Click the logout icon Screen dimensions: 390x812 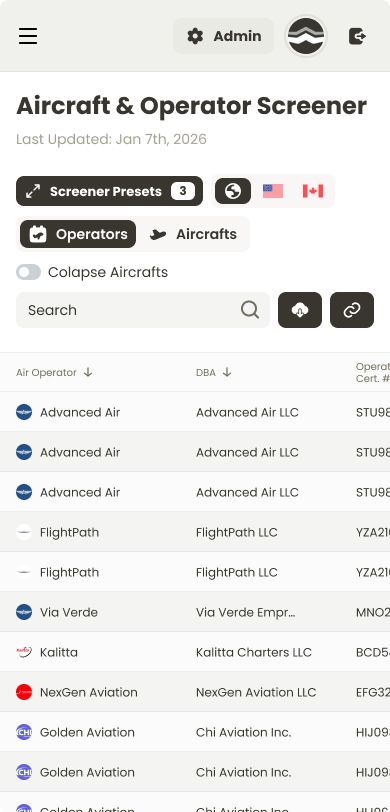[357, 36]
